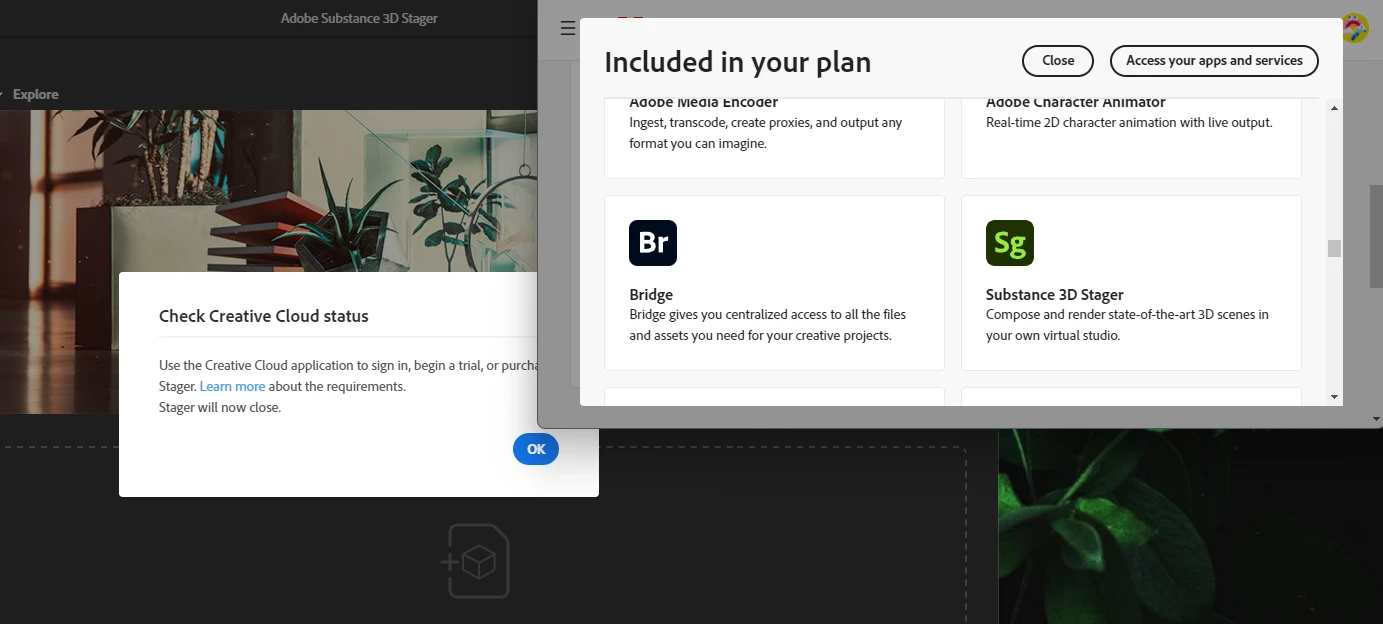
Task: Open the hamburger menu behind the plan dialog
Action: pos(568,28)
